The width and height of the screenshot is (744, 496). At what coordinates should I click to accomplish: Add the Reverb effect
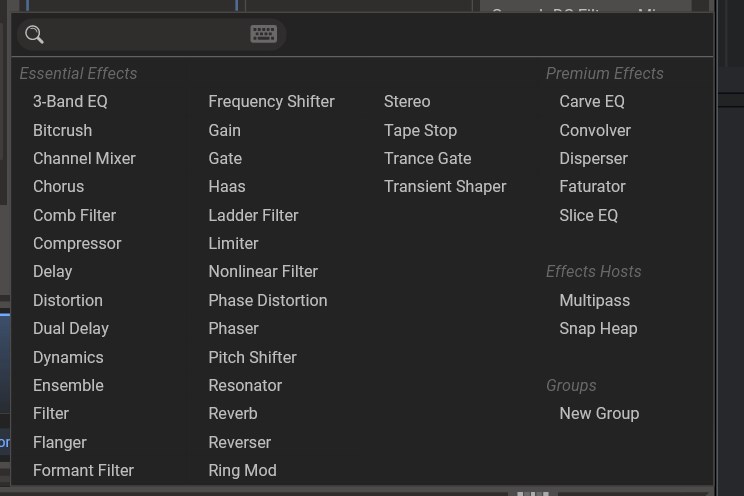point(233,413)
